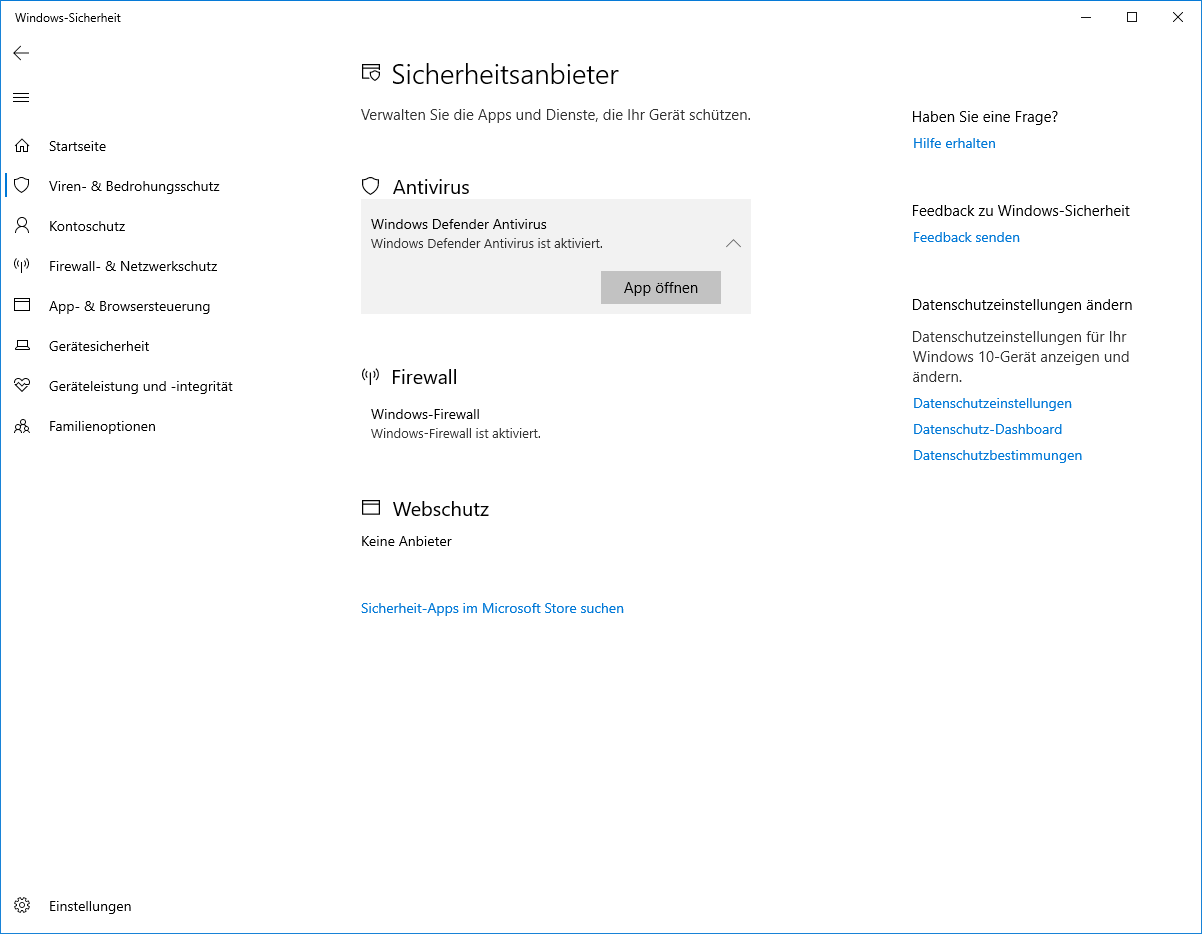
Task: Expand the Windows-Firewall provider entry
Action: [556, 424]
